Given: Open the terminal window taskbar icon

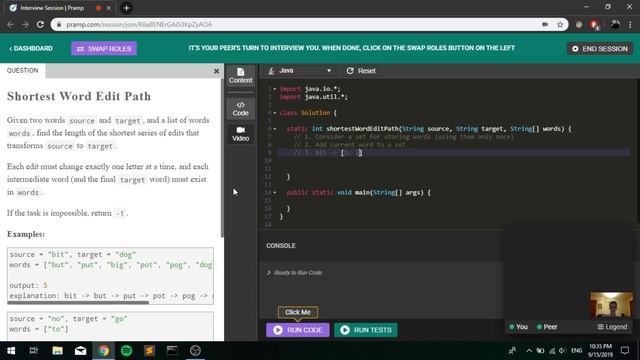Looking at the screenshot, I should pos(172,351).
